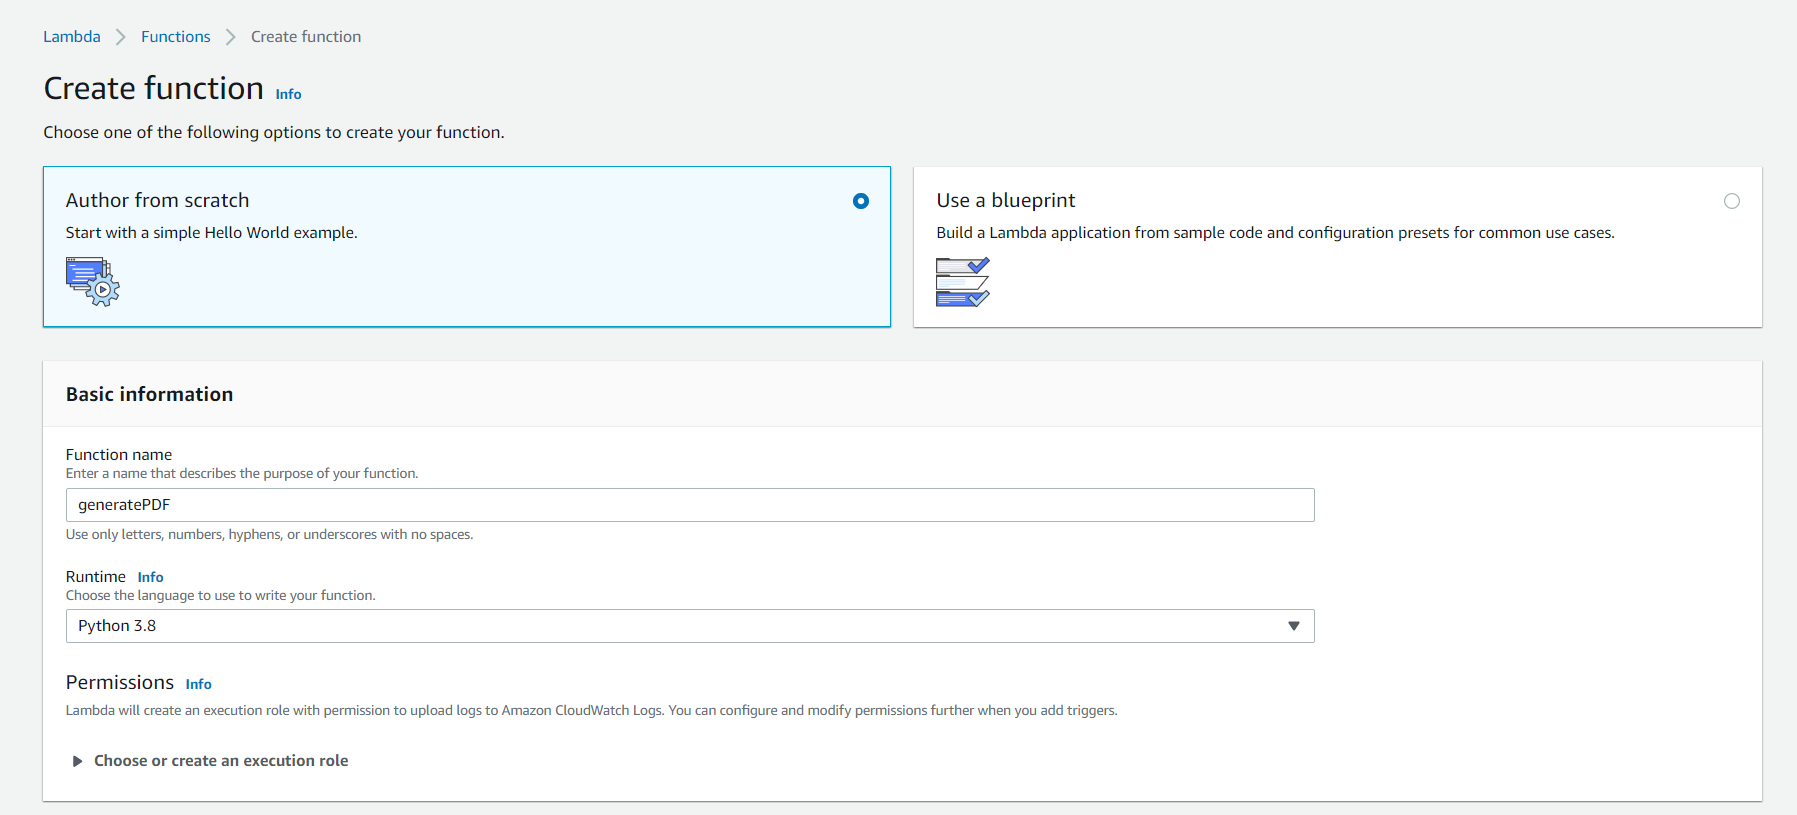Click the Permissions heading
1797x815 pixels.
120,682
